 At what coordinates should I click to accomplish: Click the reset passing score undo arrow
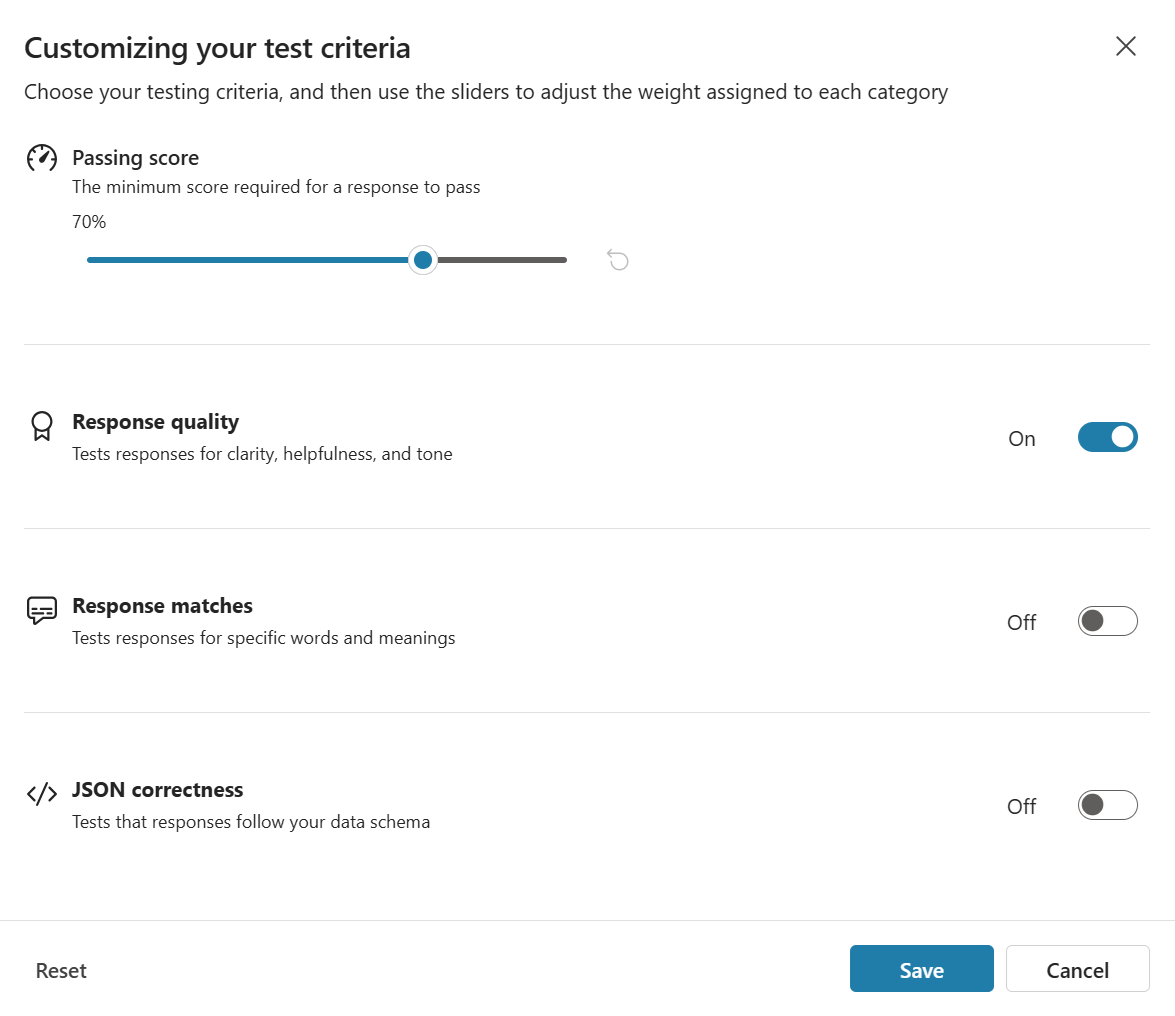coord(618,259)
